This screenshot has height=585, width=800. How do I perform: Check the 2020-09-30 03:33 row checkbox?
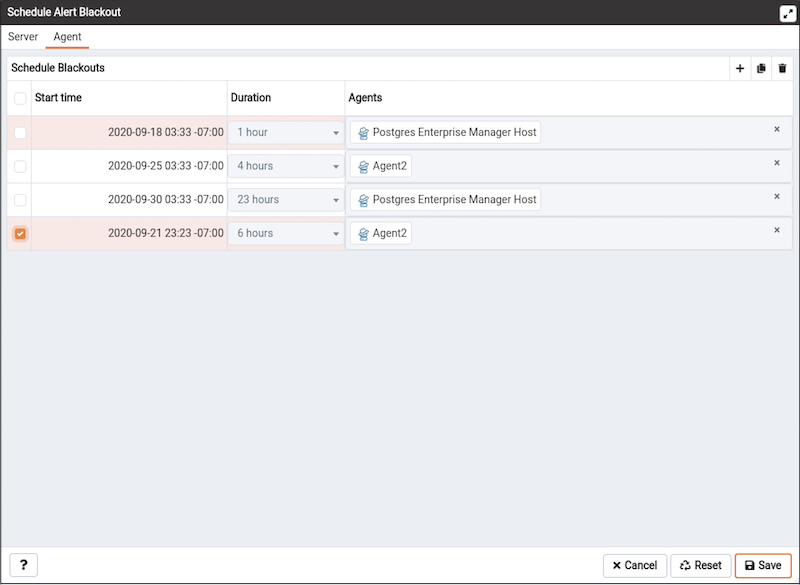coord(20,200)
